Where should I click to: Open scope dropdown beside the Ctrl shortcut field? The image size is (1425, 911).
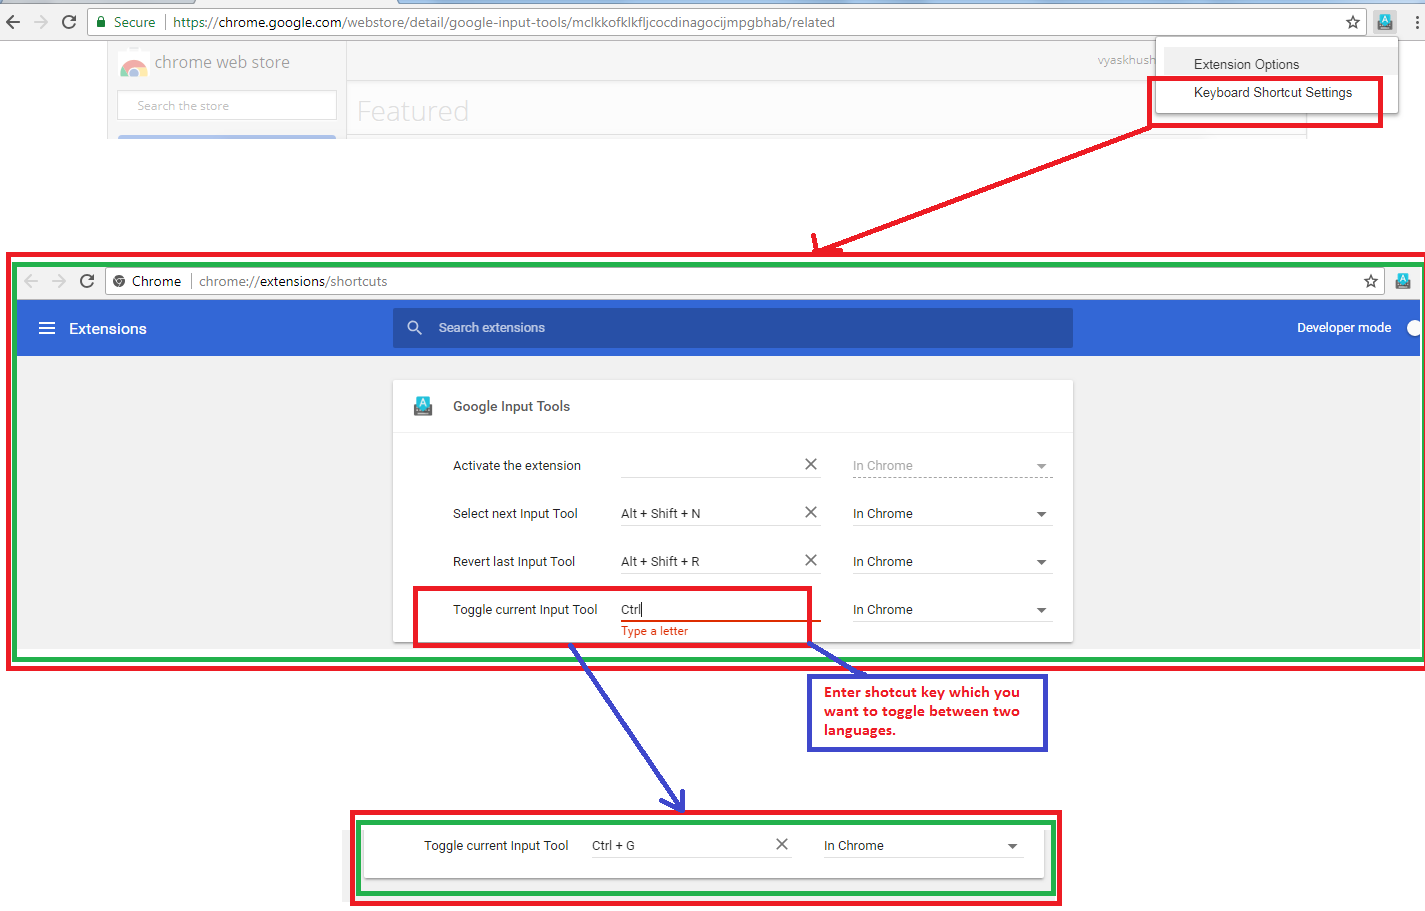click(x=953, y=610)
